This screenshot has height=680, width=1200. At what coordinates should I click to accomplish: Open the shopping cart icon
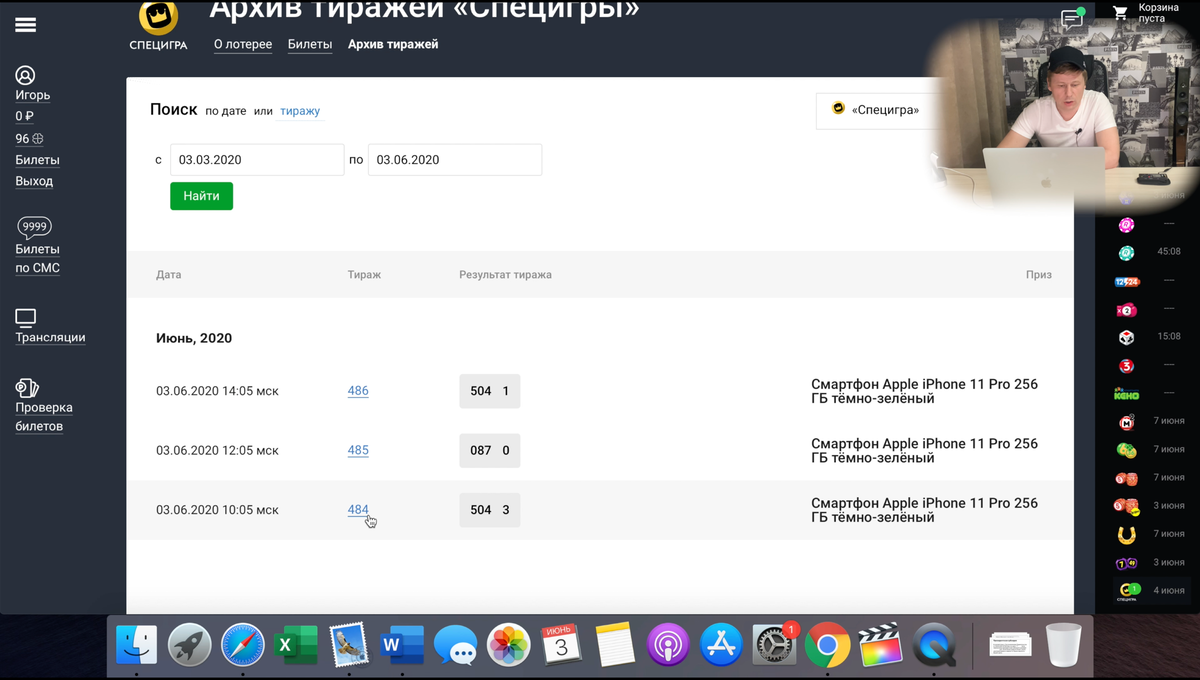[1120, 13]
